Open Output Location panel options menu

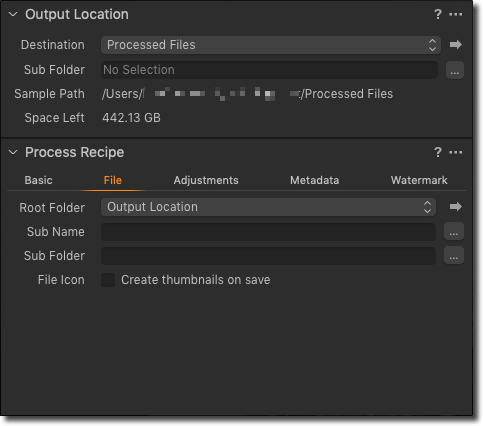455,14
